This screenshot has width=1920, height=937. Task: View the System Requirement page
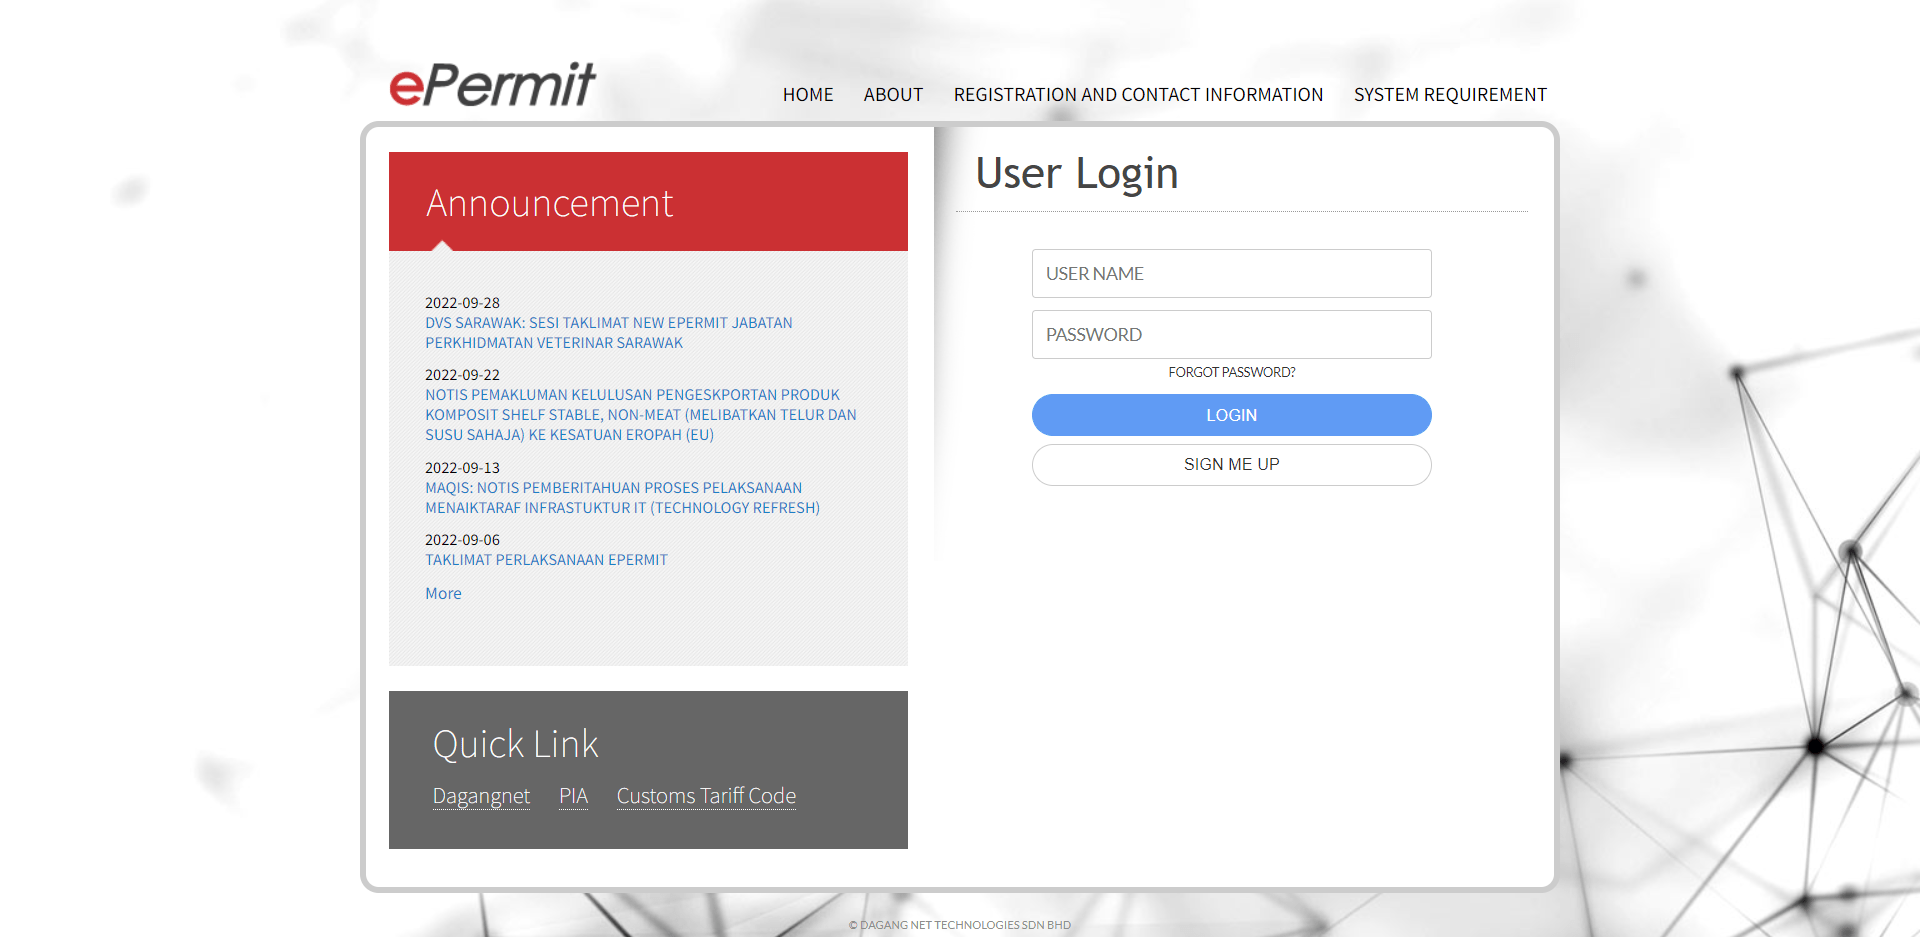1449,95
